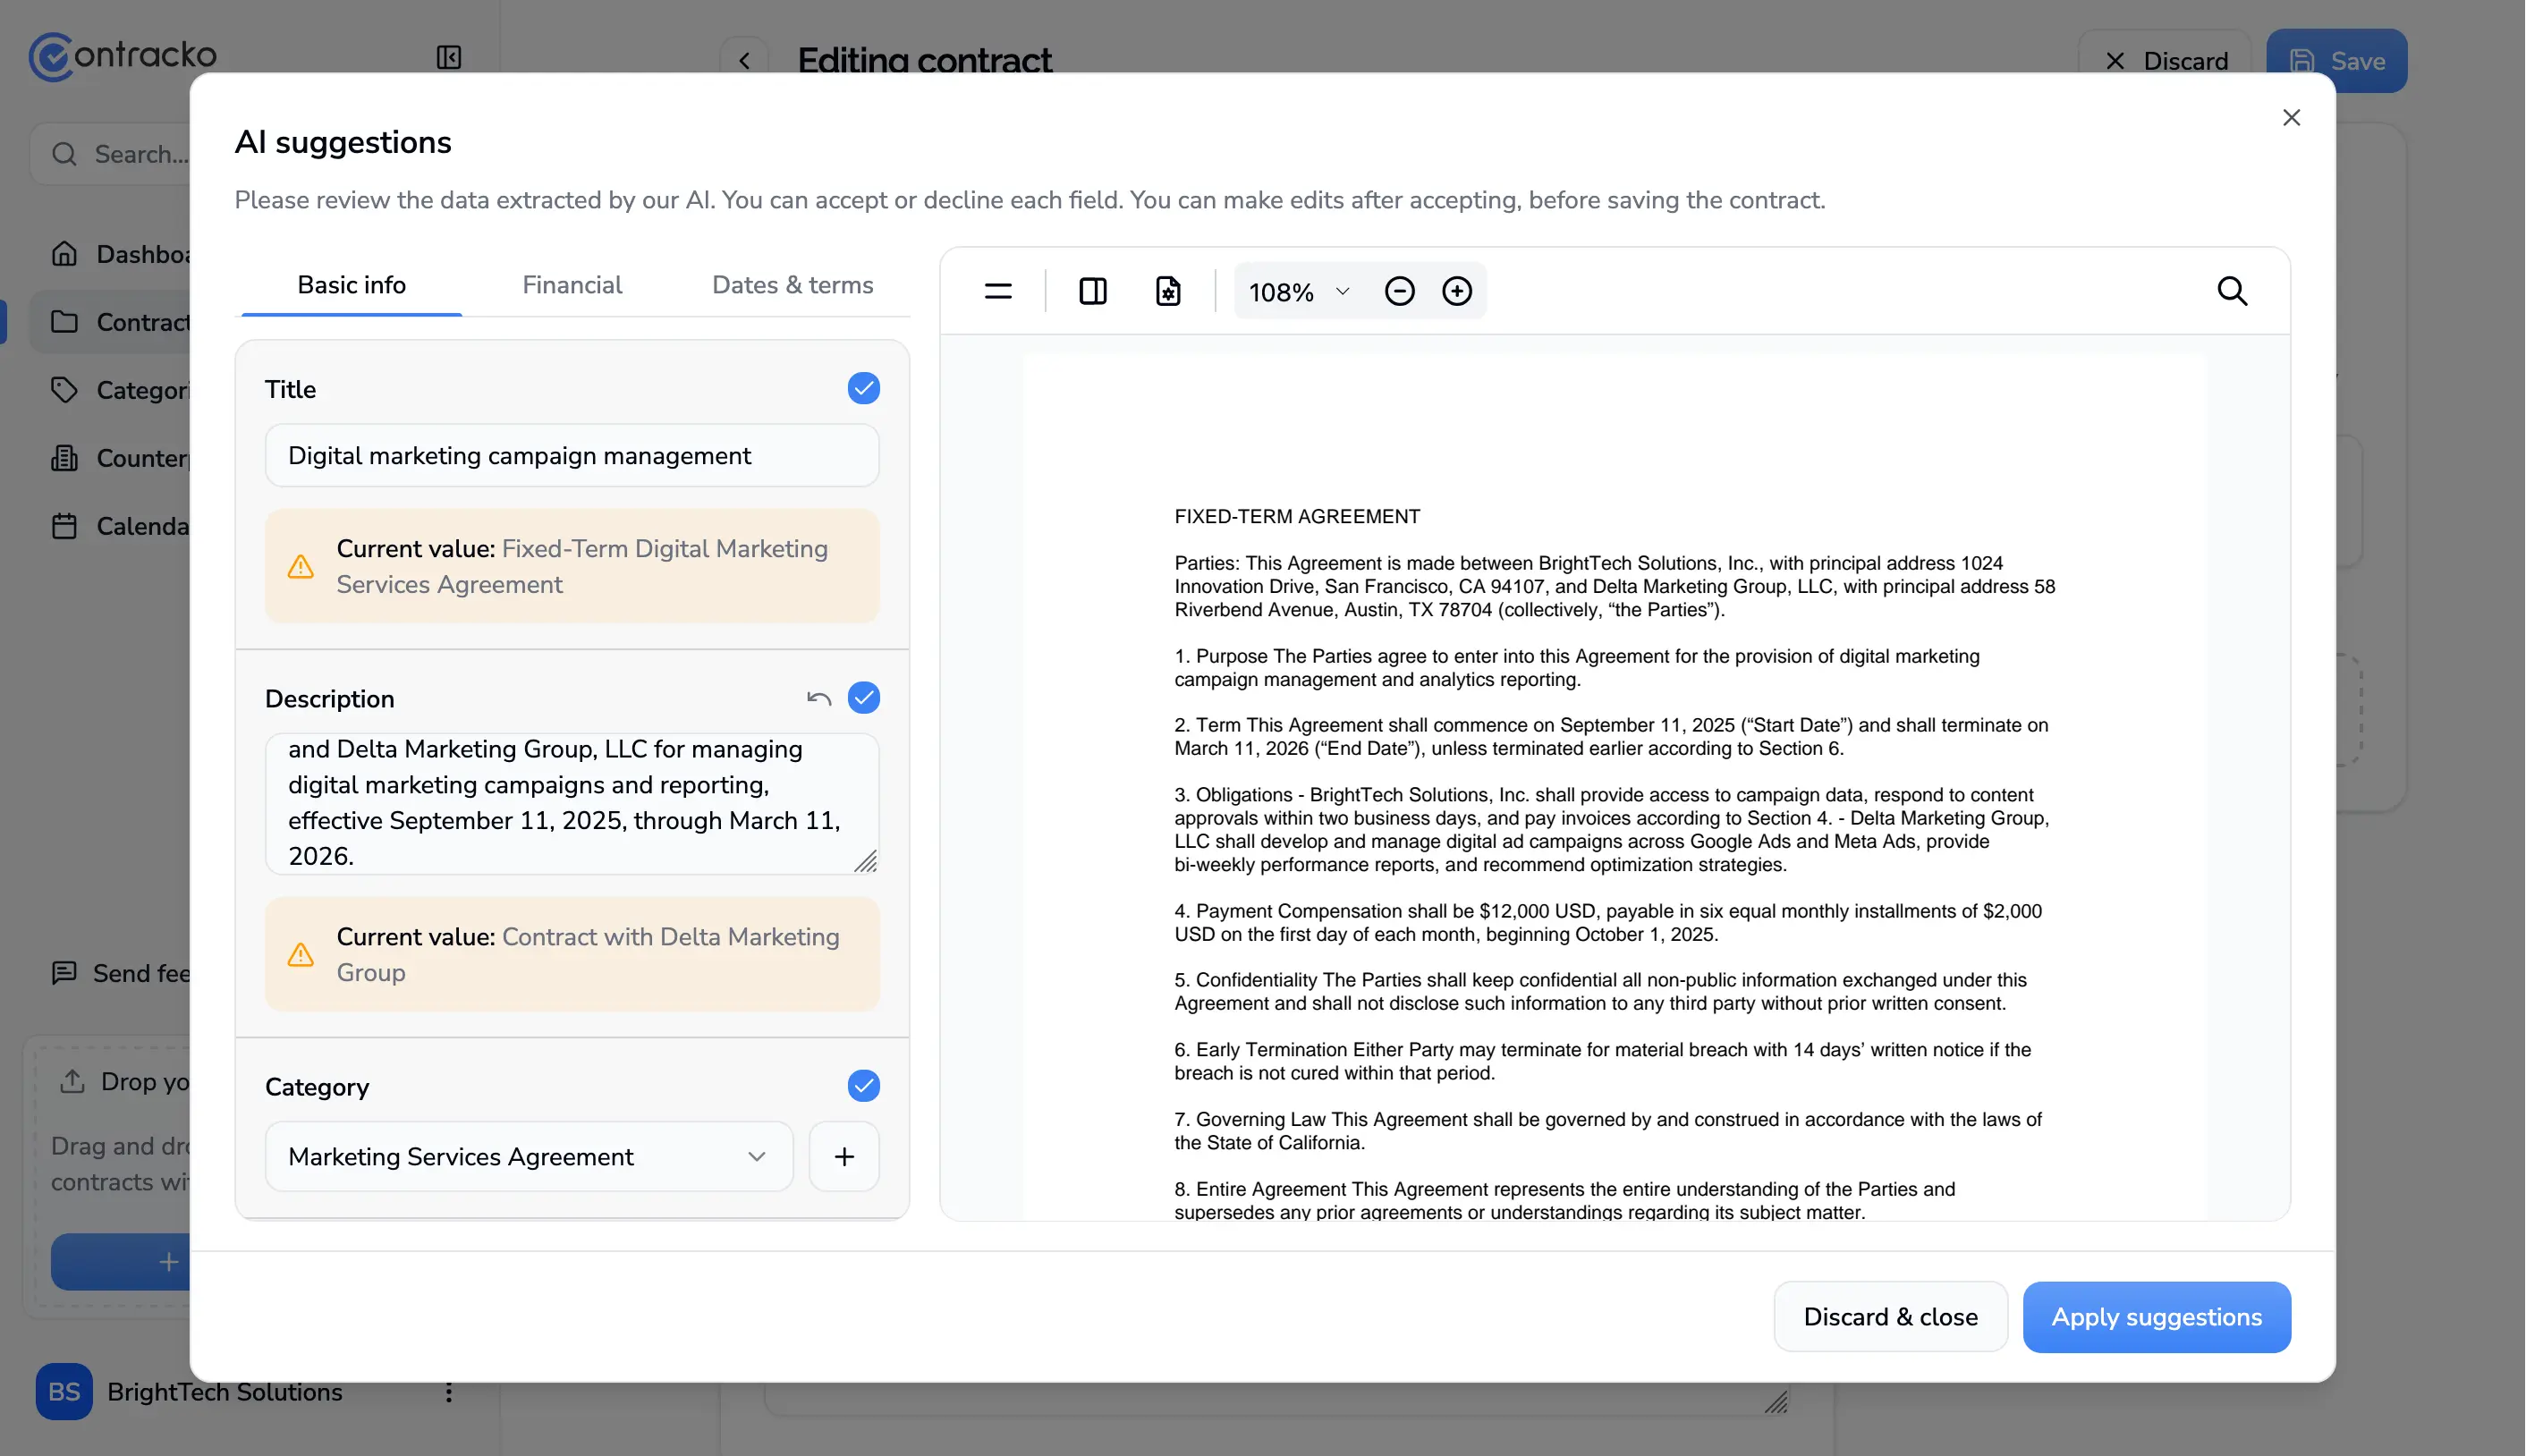The height and width of the screenshot is (1456, 2526).
Task: Add a new category with plus button
Action: [844, 1157]
